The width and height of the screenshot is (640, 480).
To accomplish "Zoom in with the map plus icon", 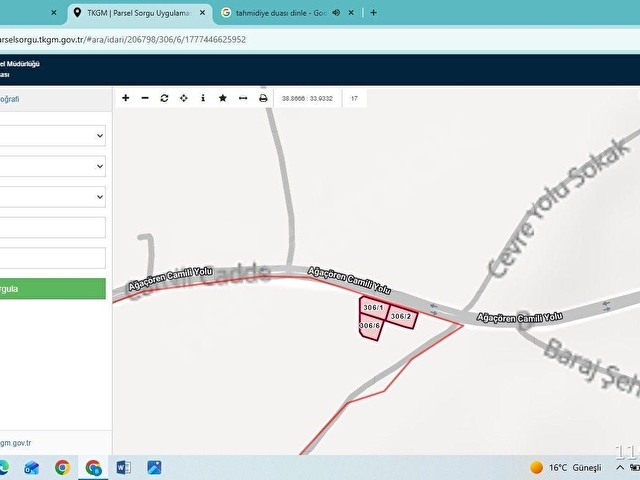I will click(x=125, y=98).
